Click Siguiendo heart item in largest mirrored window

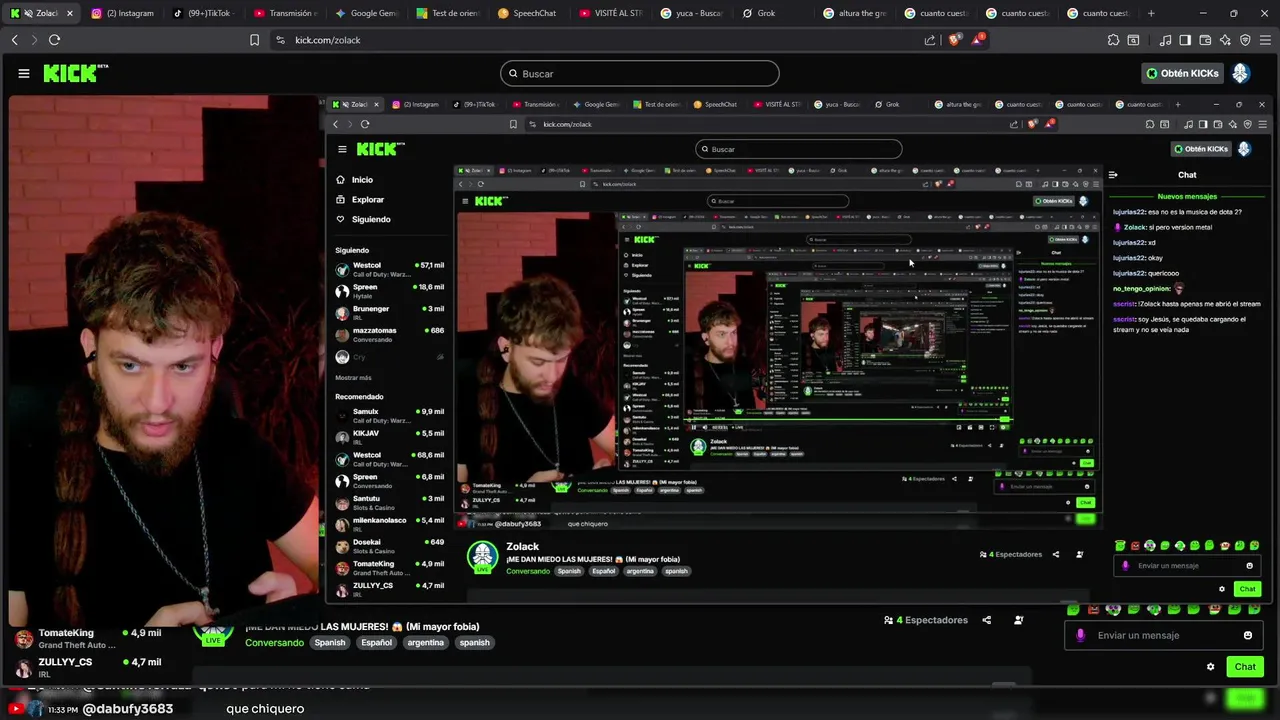point(363,219)
